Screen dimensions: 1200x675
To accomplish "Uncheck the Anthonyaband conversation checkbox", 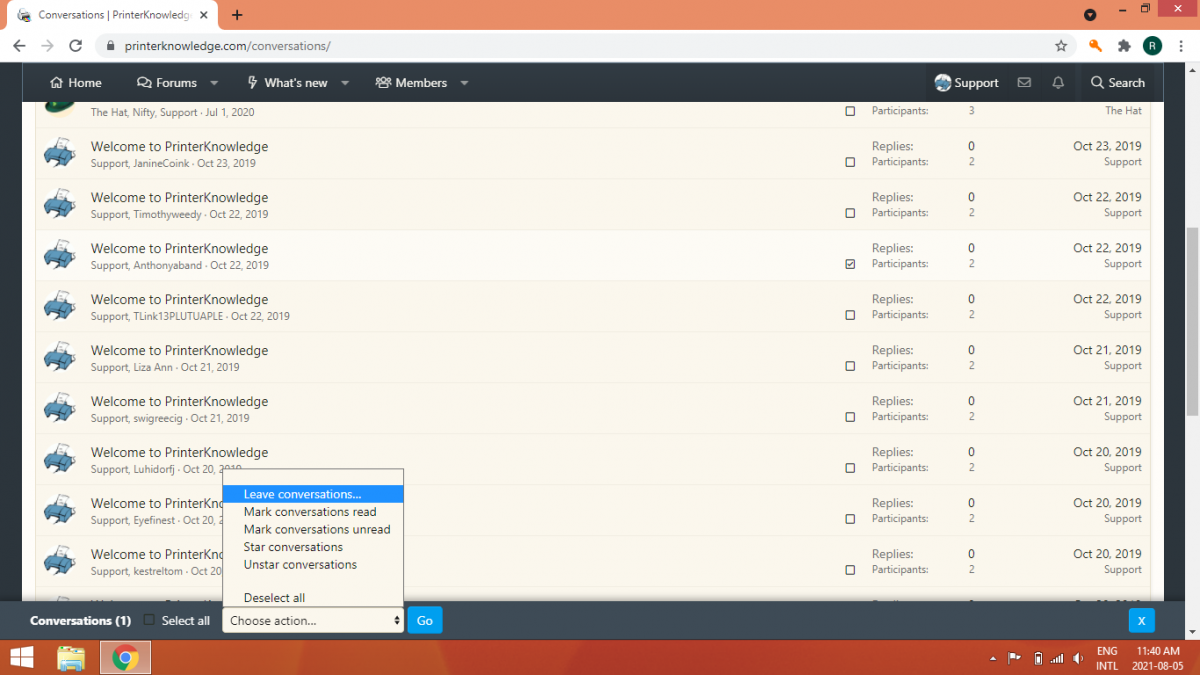I will [x=850, y=264].
